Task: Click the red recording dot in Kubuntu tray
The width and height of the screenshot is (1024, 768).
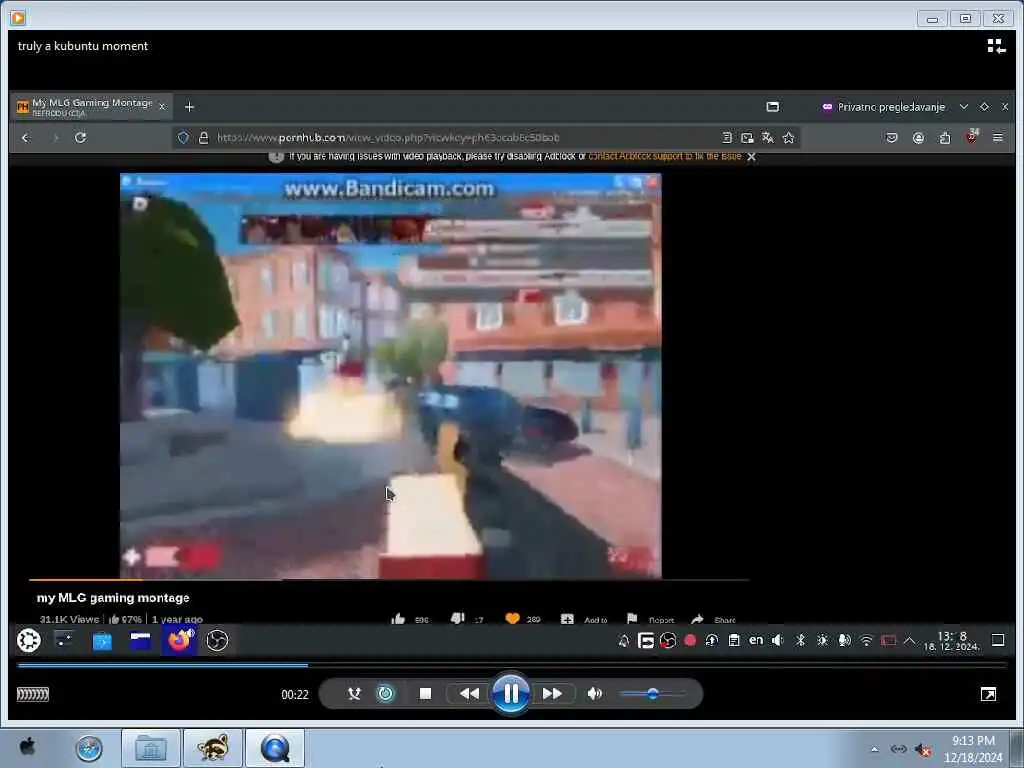Action: tap(690, 641)
